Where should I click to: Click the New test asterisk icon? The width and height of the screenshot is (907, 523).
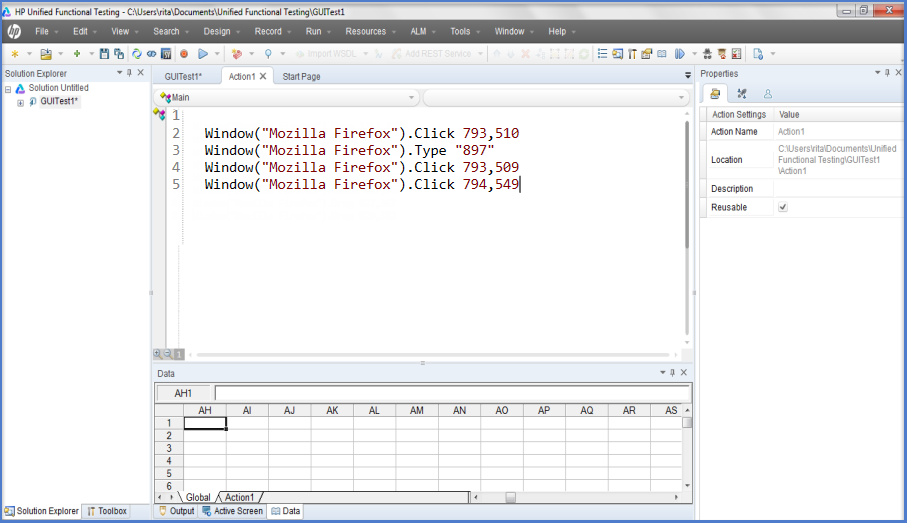15,54
